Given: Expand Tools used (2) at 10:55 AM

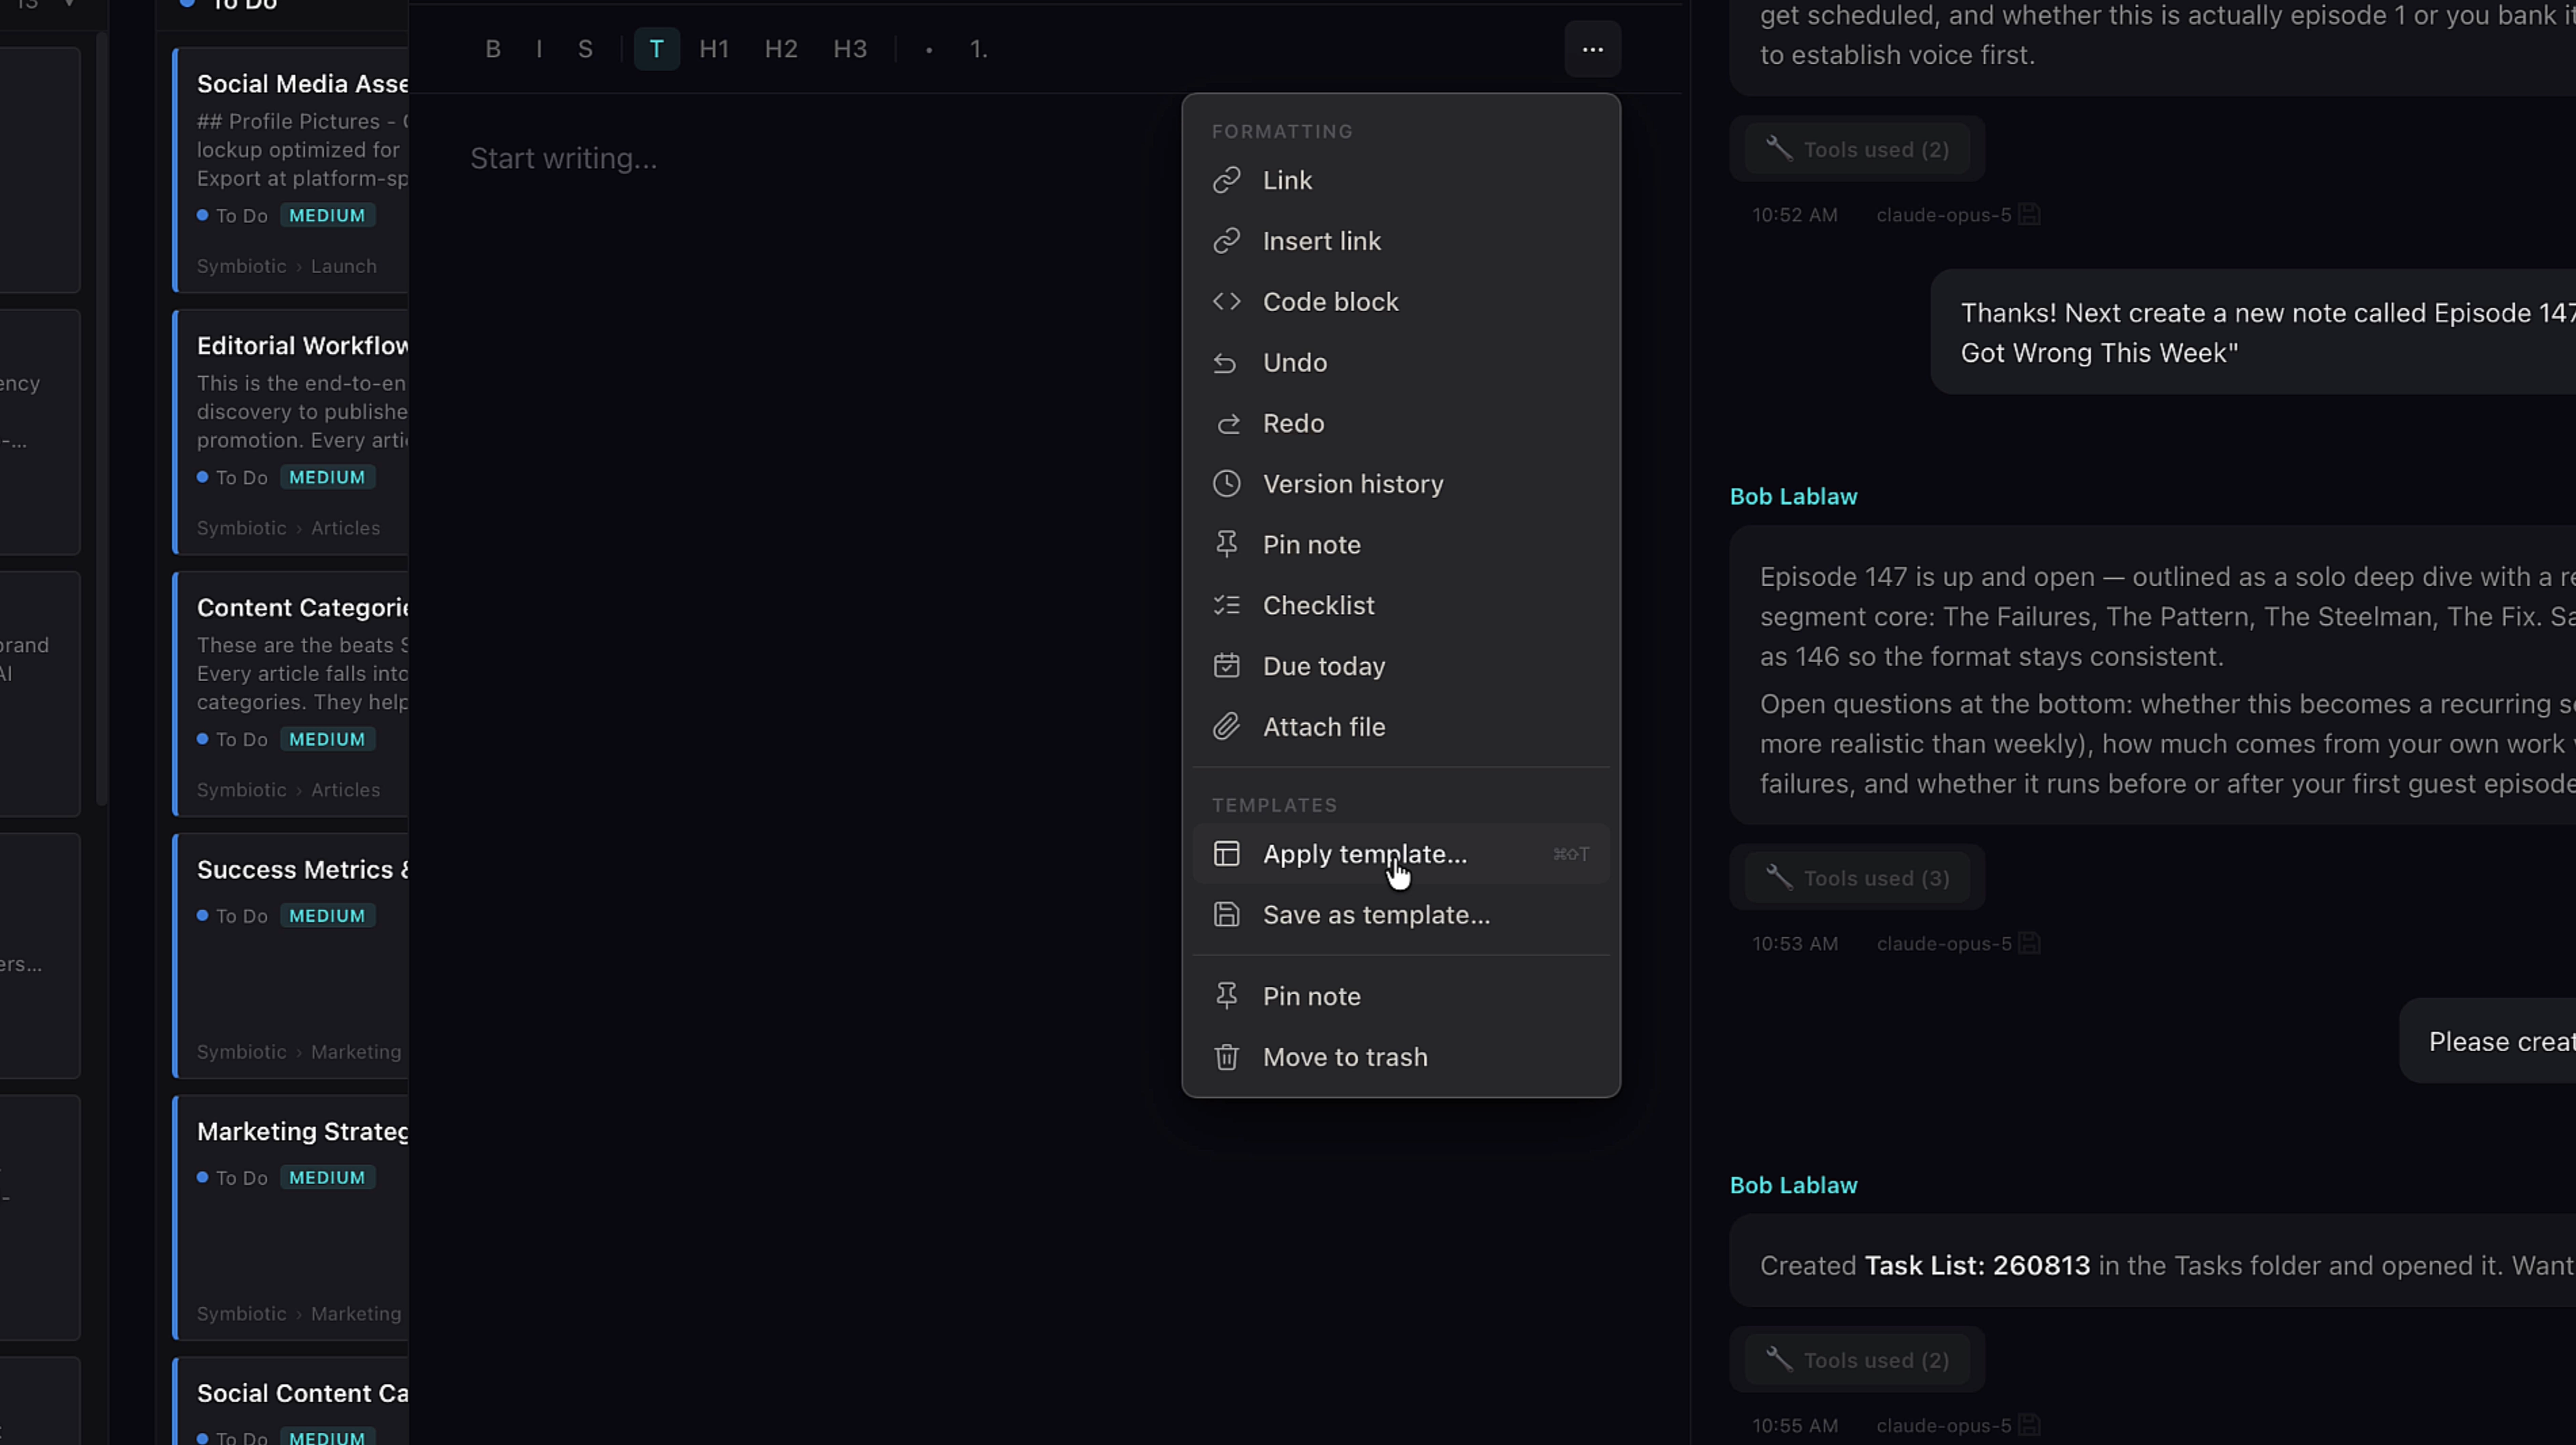Looking at the screenshot, I should (x=1857, y=1360).
